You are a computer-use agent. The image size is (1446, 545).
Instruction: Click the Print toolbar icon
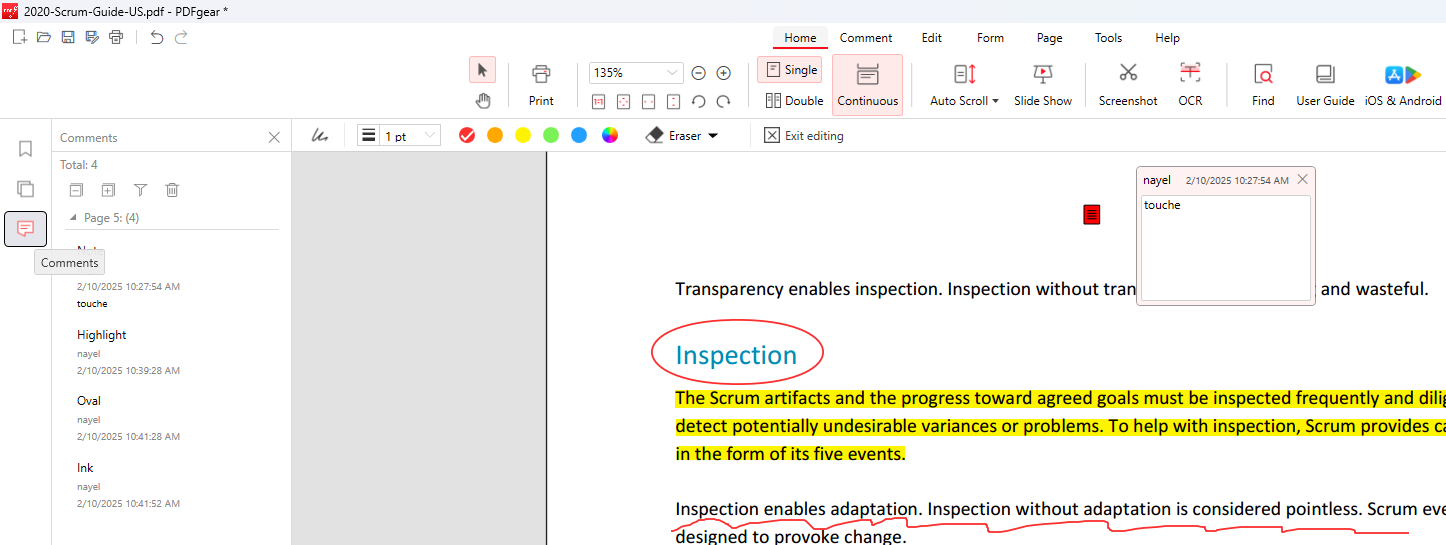pyautogui.click(x=541, y=84)
